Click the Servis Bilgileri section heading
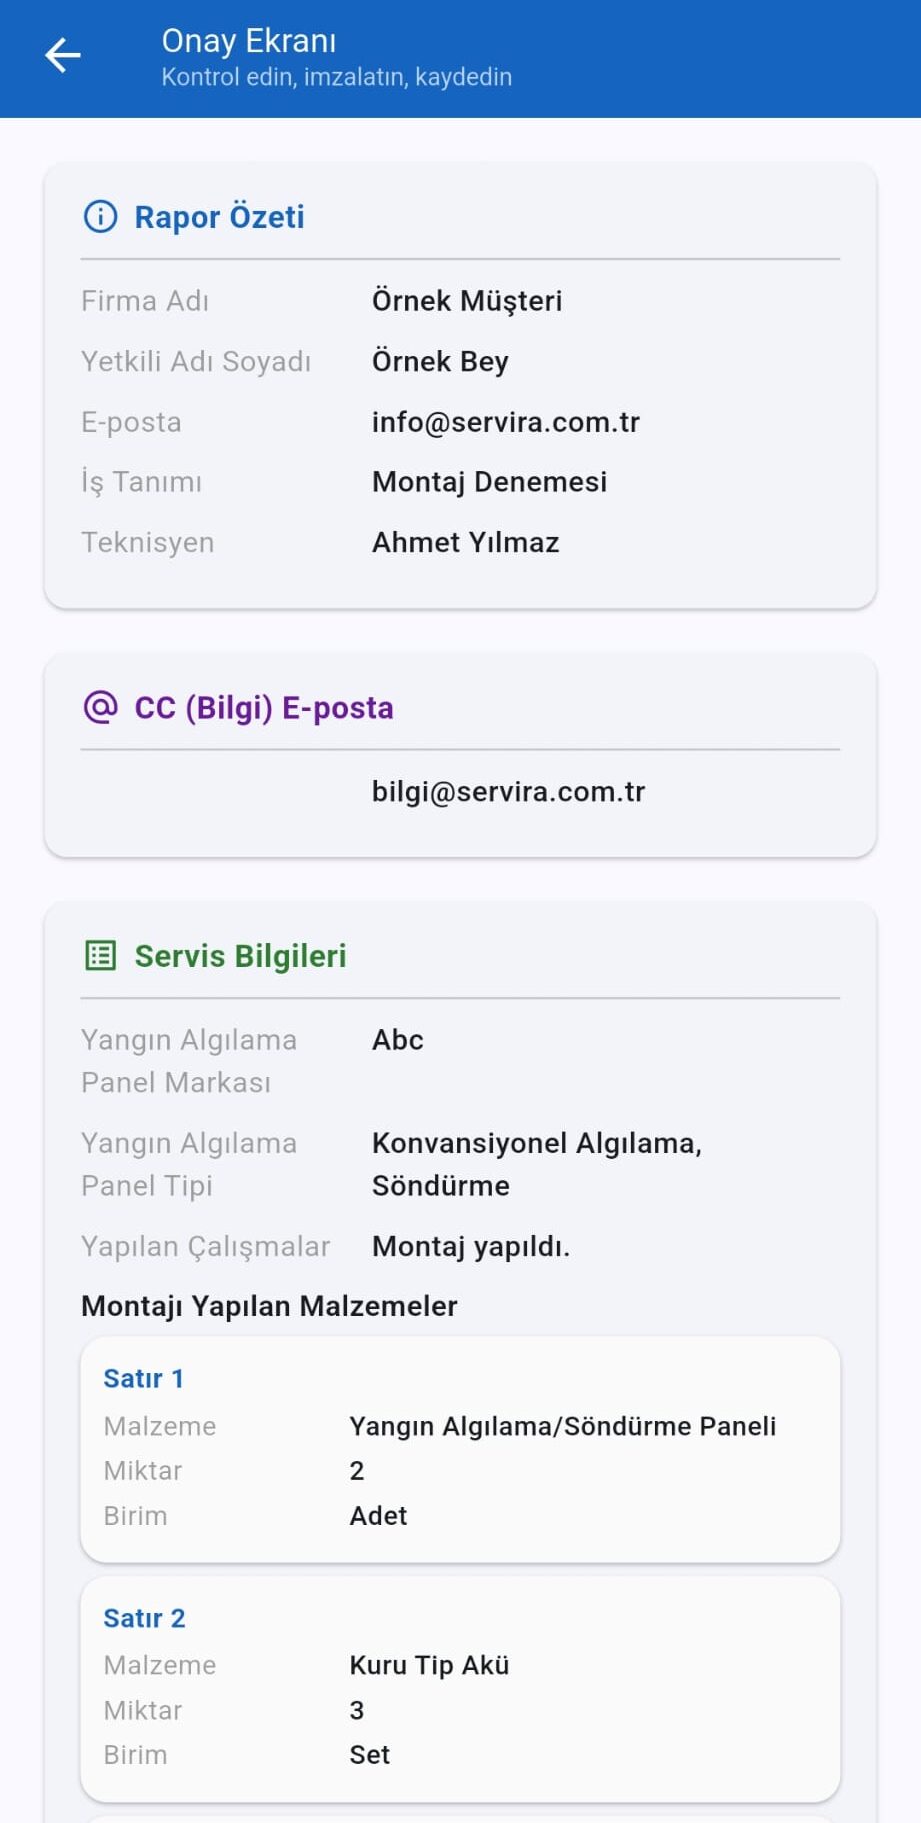 [x=240, y=956]
